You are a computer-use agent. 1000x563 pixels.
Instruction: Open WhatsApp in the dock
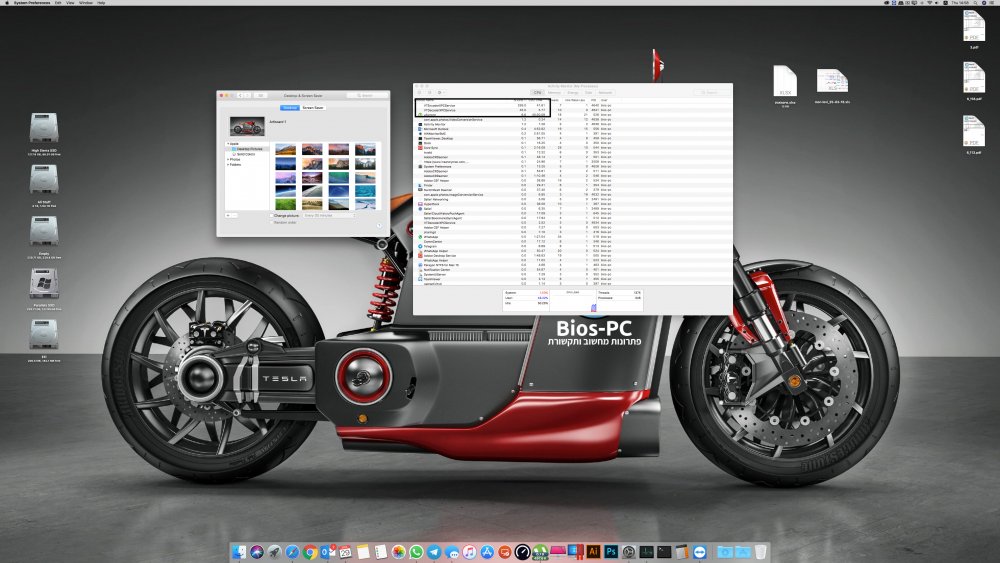(x=416, y=552)
